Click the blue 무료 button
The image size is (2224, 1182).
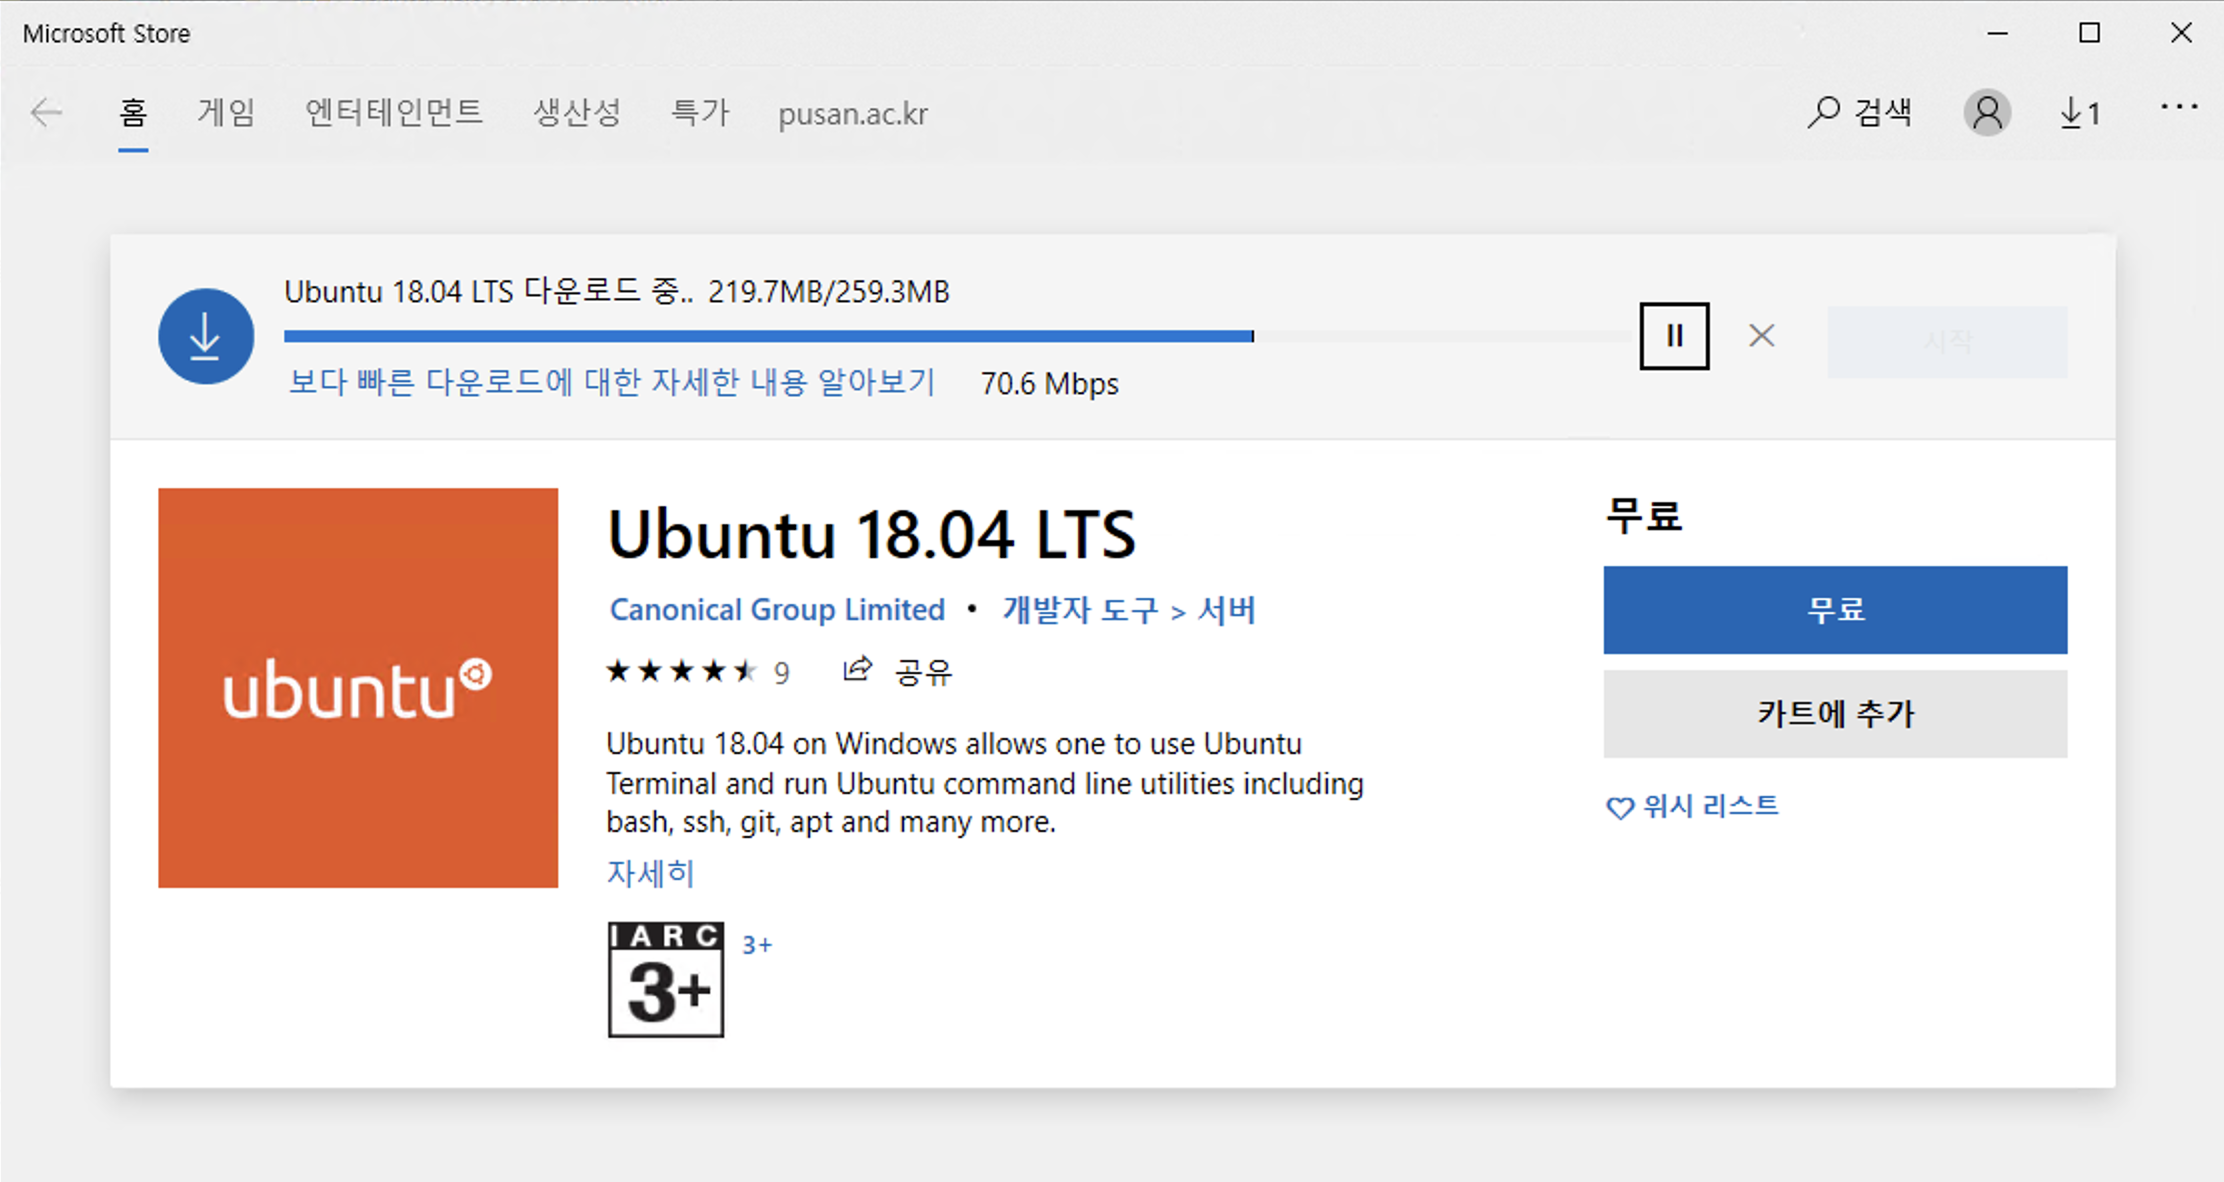coord(1834,610)
